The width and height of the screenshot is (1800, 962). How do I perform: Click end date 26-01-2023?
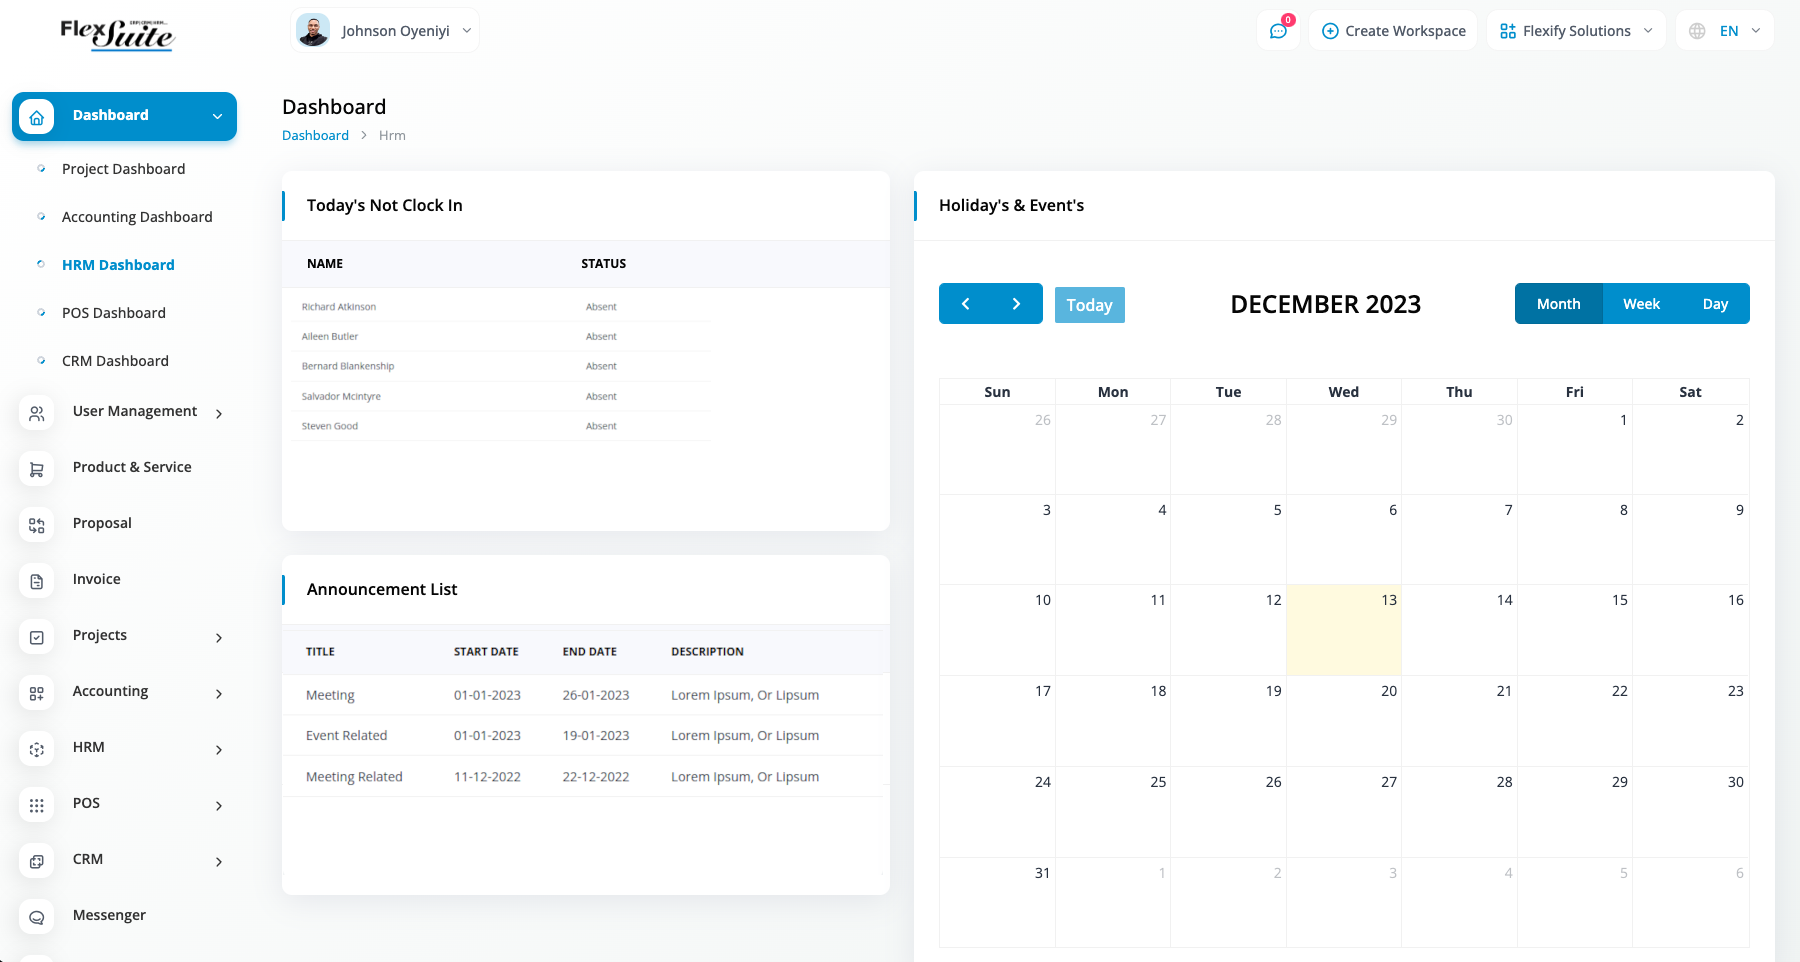click(596, 695)
